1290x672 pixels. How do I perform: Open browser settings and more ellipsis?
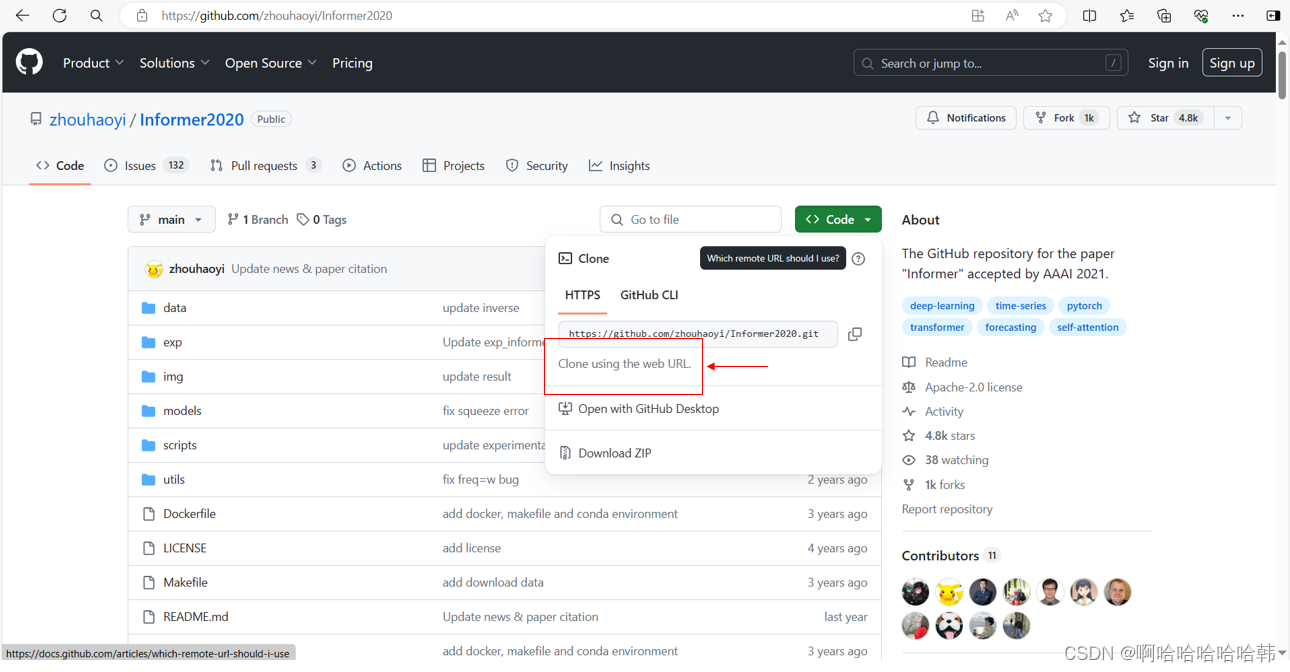tap(1238, 16)
